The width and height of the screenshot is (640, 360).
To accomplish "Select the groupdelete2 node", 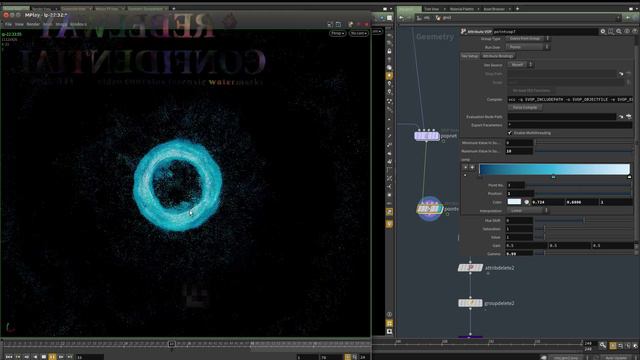I will [x=470, y=303].
